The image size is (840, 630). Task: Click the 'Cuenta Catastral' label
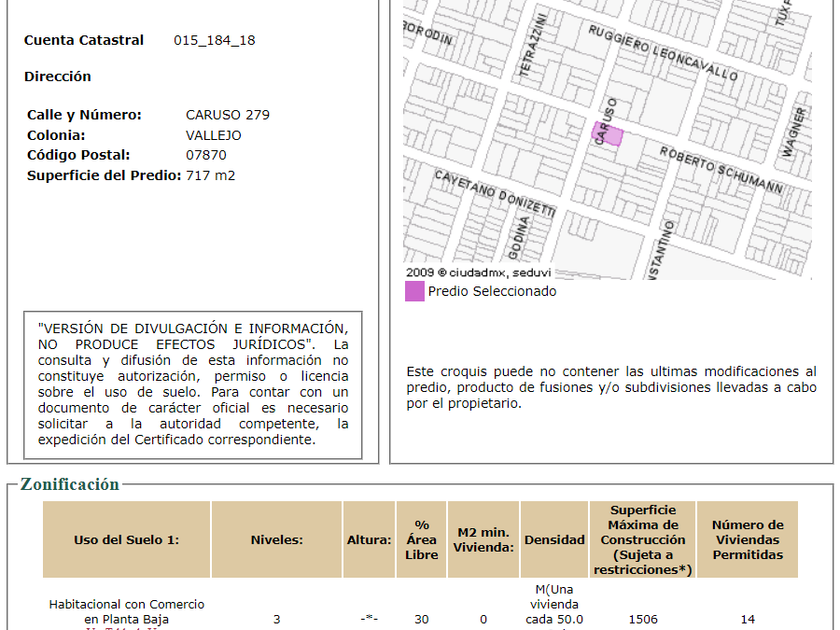tap(84, 40)
